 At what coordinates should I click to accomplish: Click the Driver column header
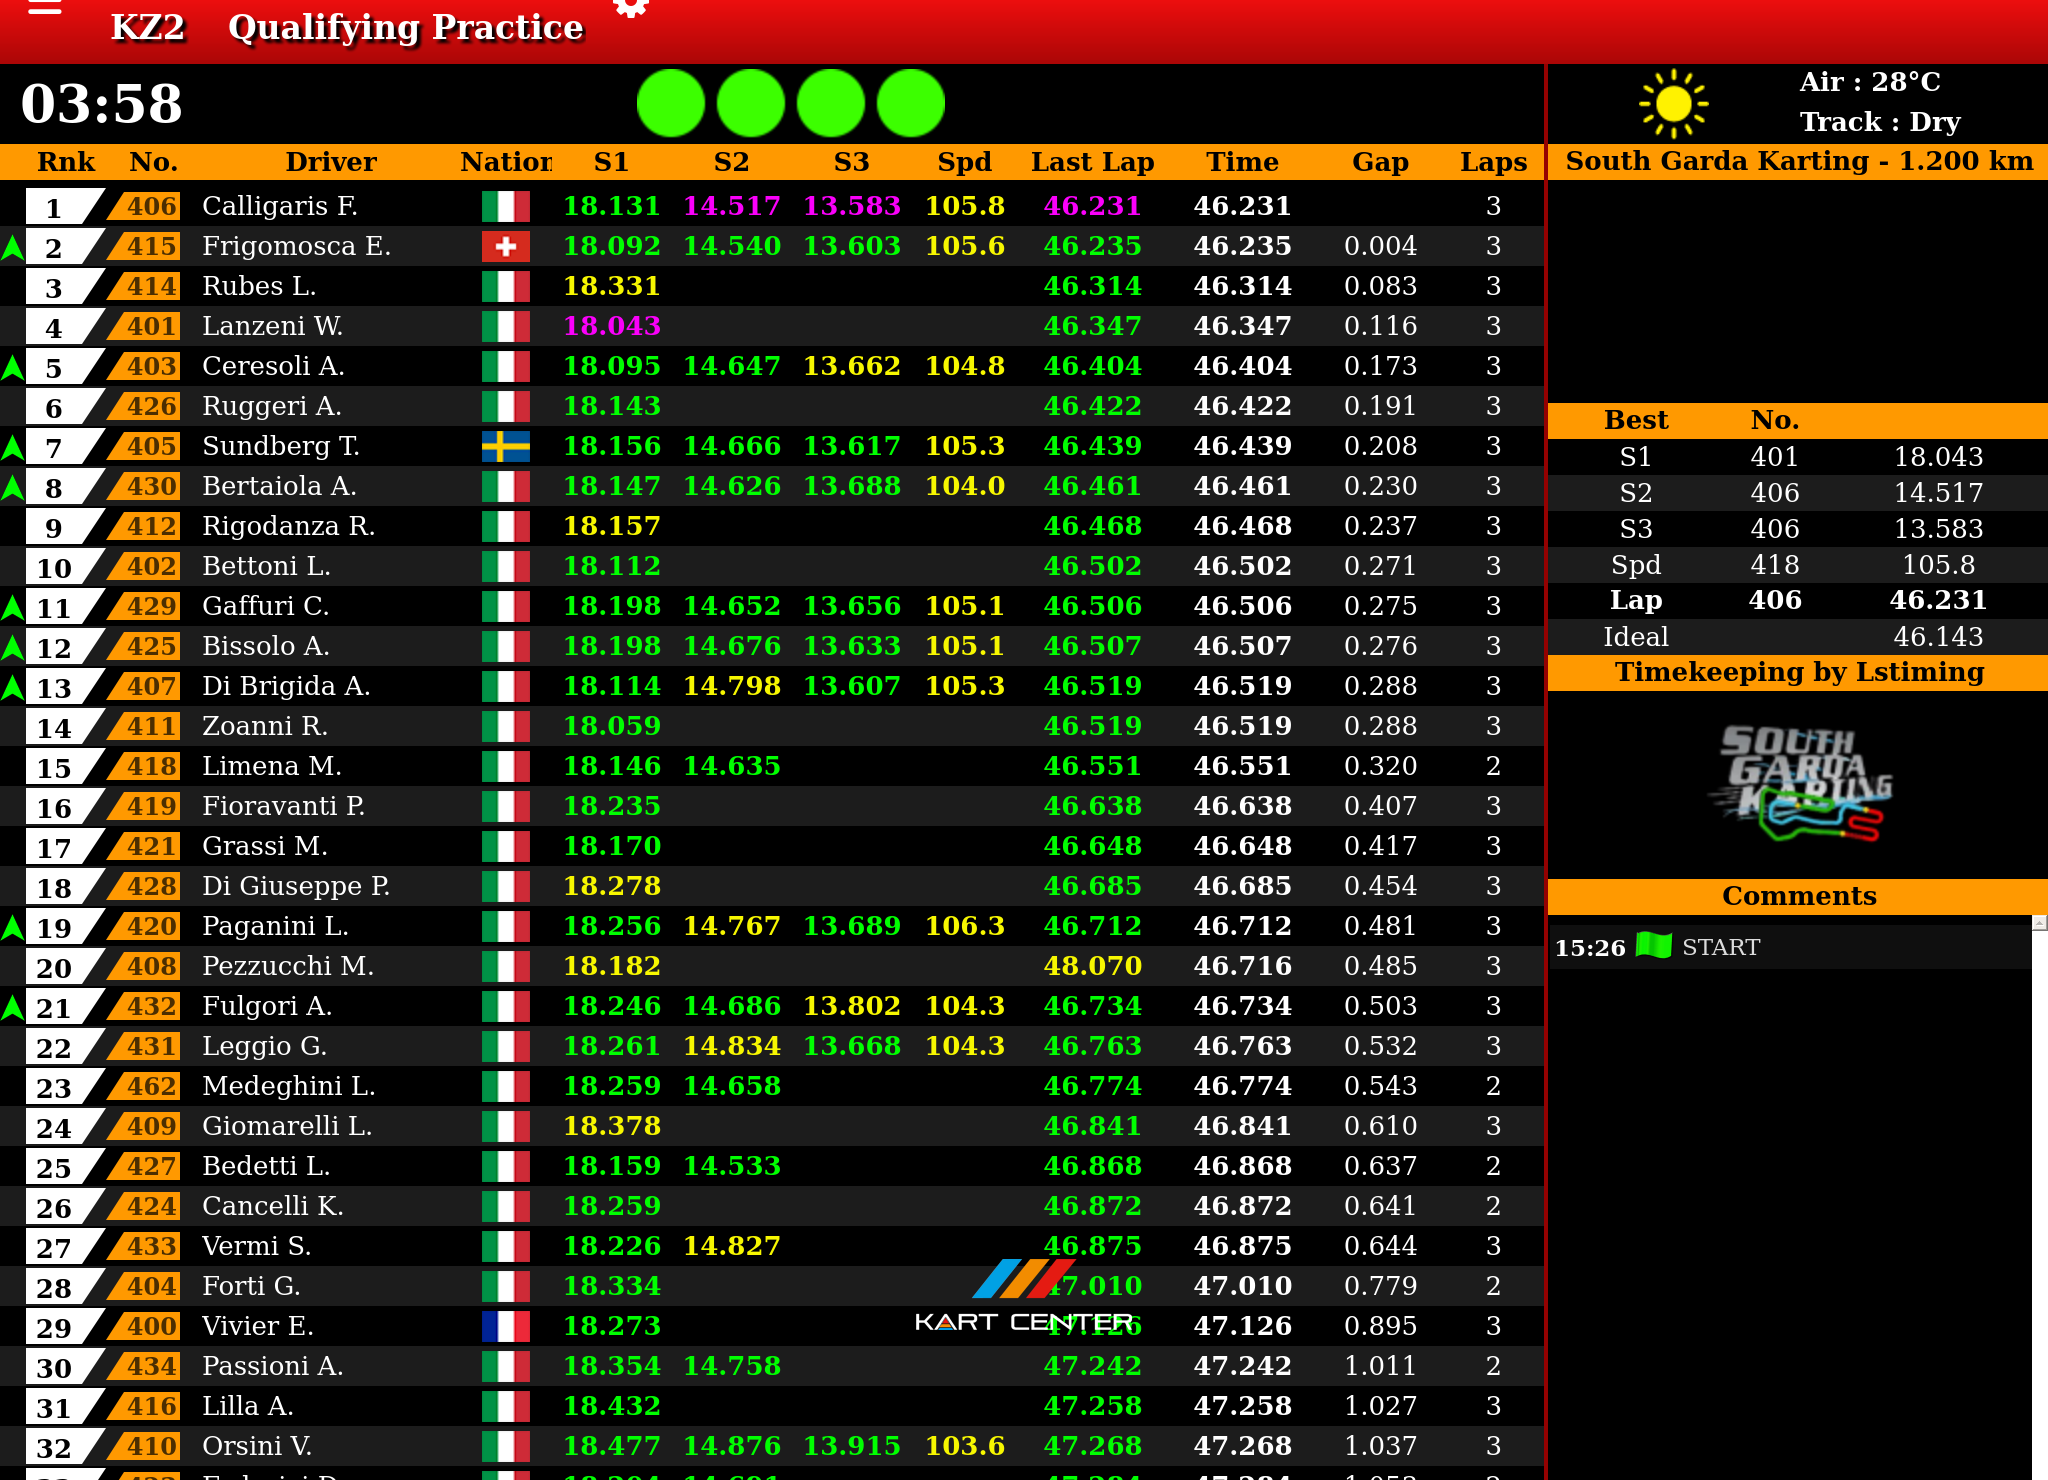click(331, 162)
